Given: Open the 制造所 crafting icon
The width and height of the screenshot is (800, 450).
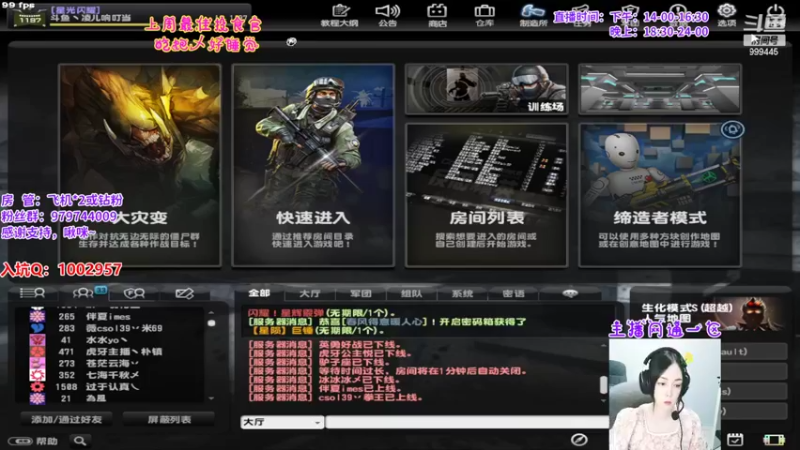Looking at the screenshot, I should [533, 15].
